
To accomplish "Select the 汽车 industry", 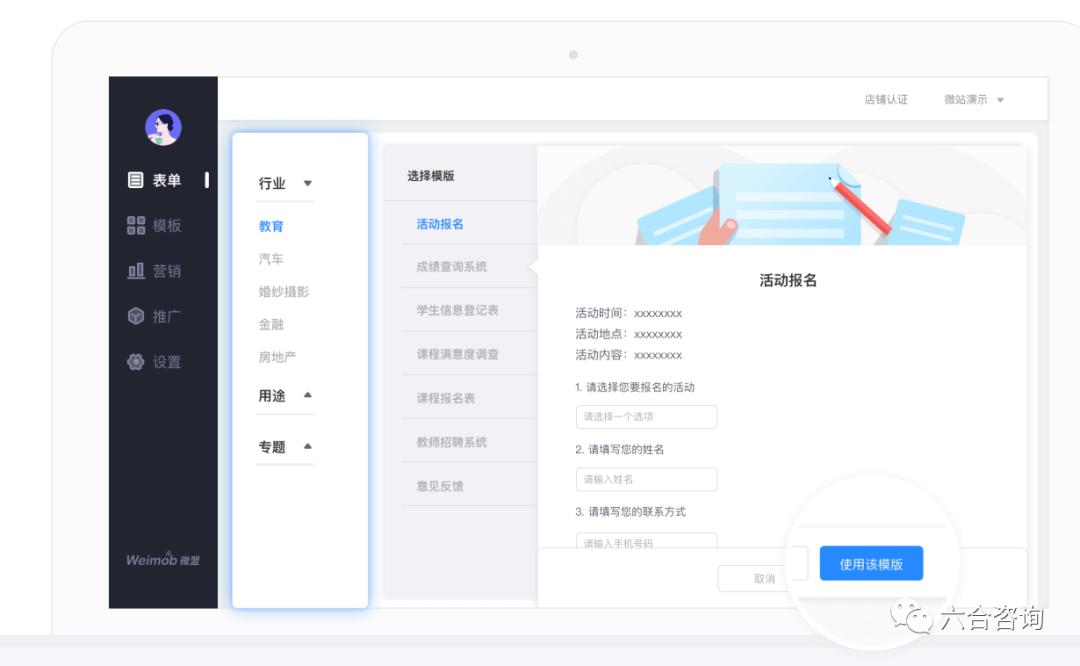I will point(271,259).
